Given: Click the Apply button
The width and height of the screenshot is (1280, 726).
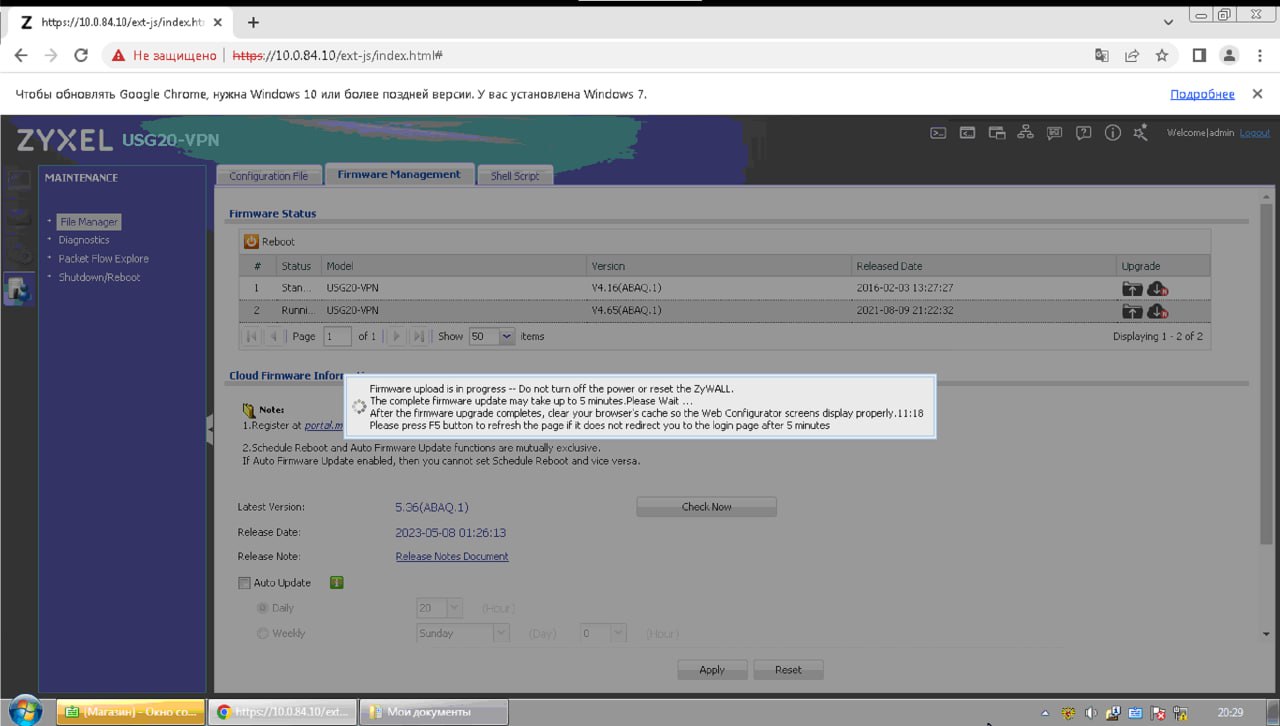Looking at the screenshot, I should coord(712,670).
